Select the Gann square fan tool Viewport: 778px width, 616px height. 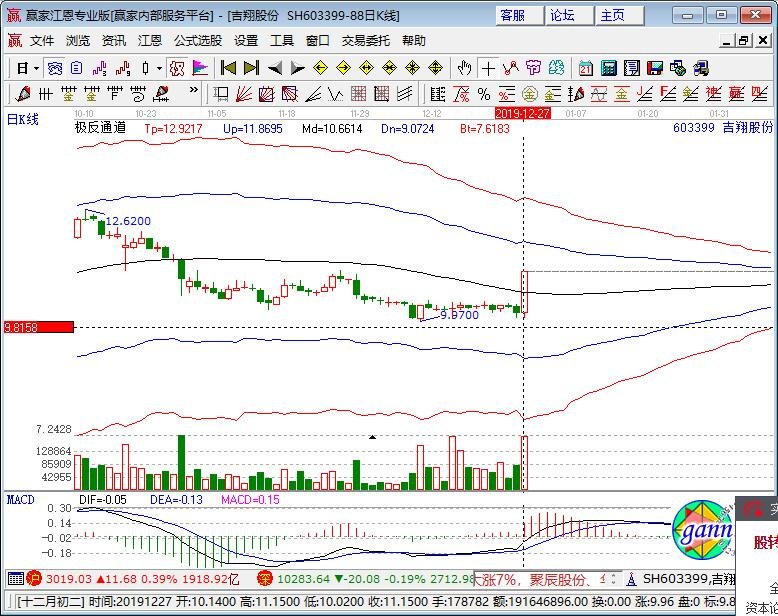pyautogui.click(x=266, y=94)
